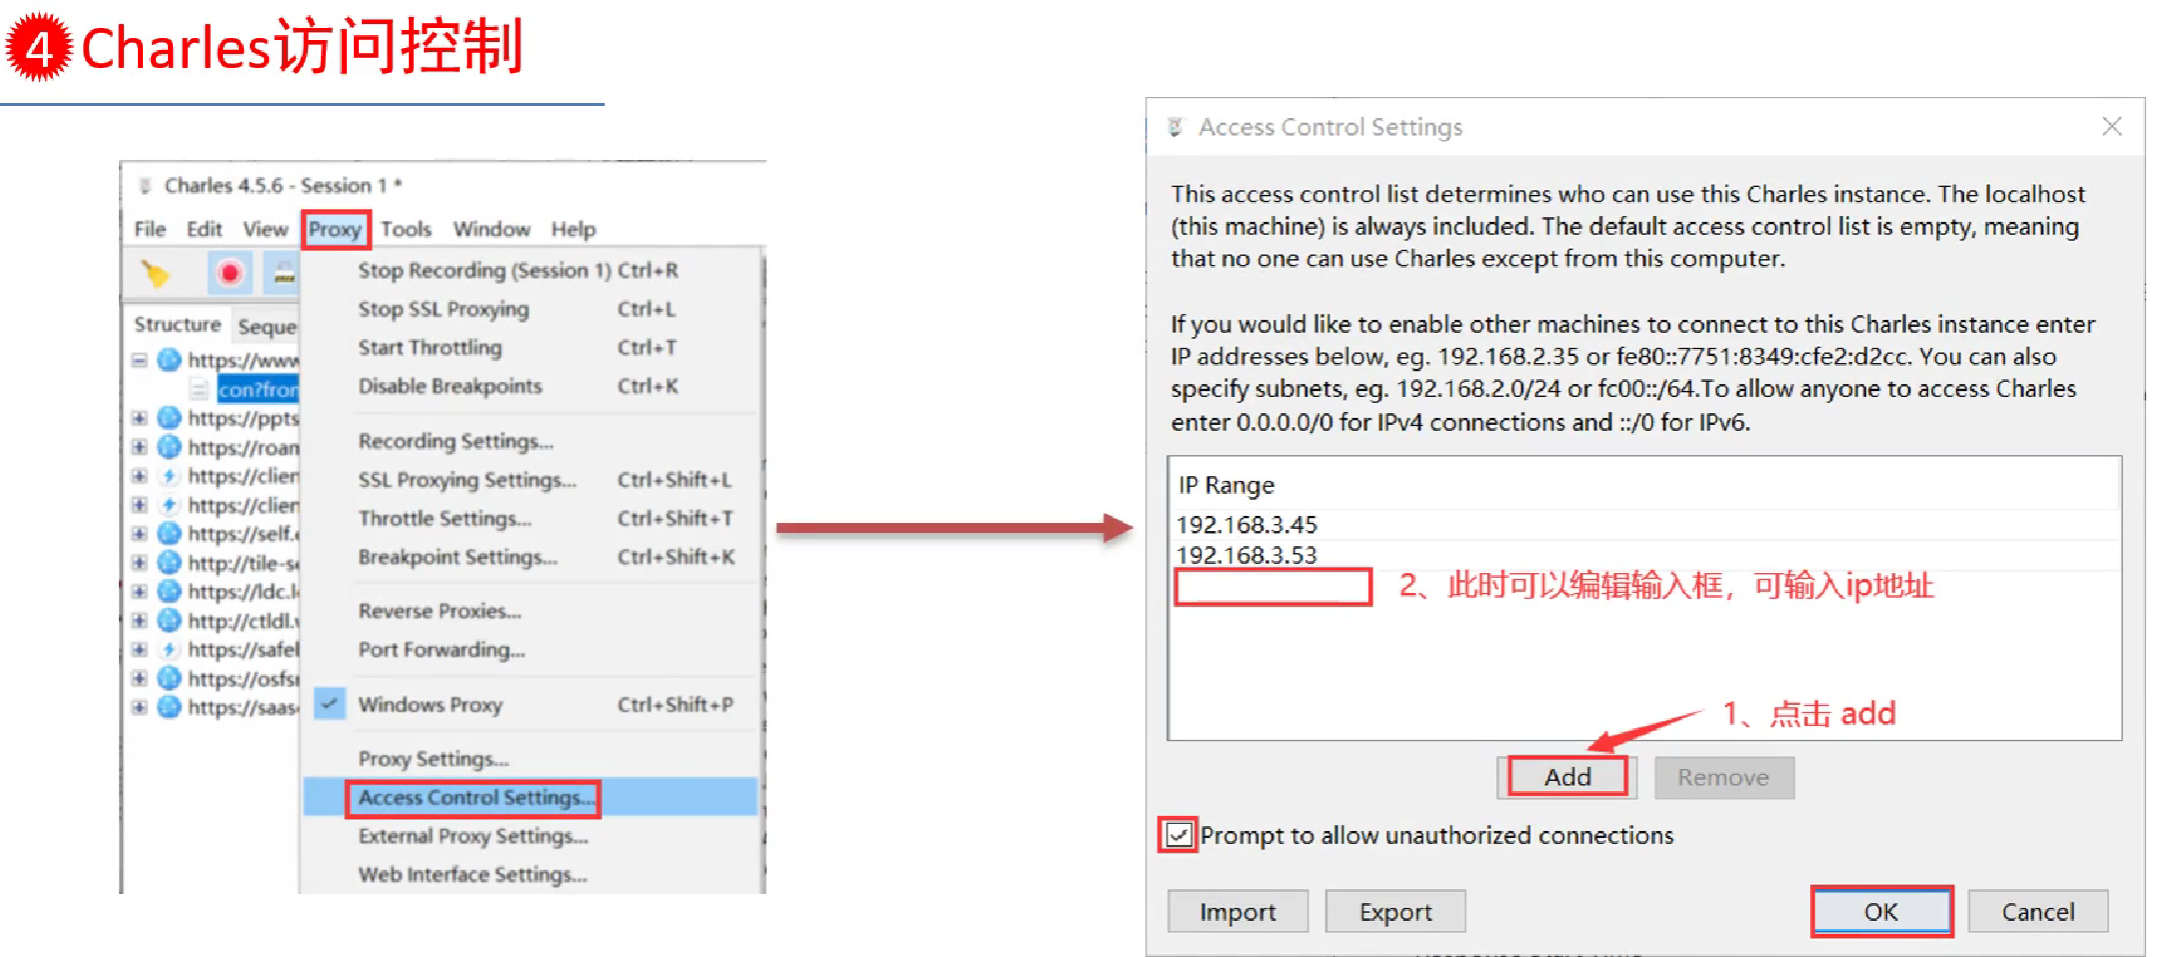Open the File menu in Charles
Image resolution: width=2179 pixels, height=957 pixels.
[x=150, y=229]
